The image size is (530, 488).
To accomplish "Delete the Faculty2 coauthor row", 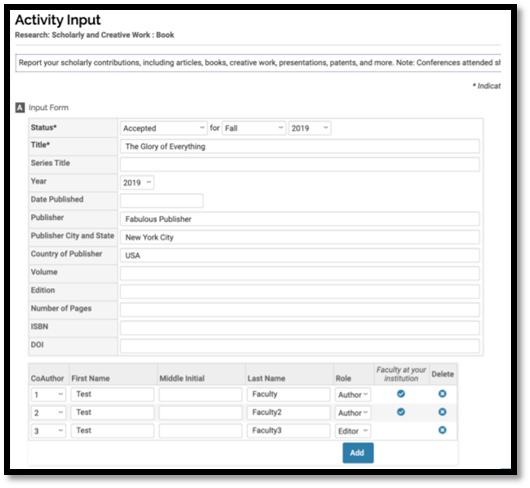I will point(442,412).
